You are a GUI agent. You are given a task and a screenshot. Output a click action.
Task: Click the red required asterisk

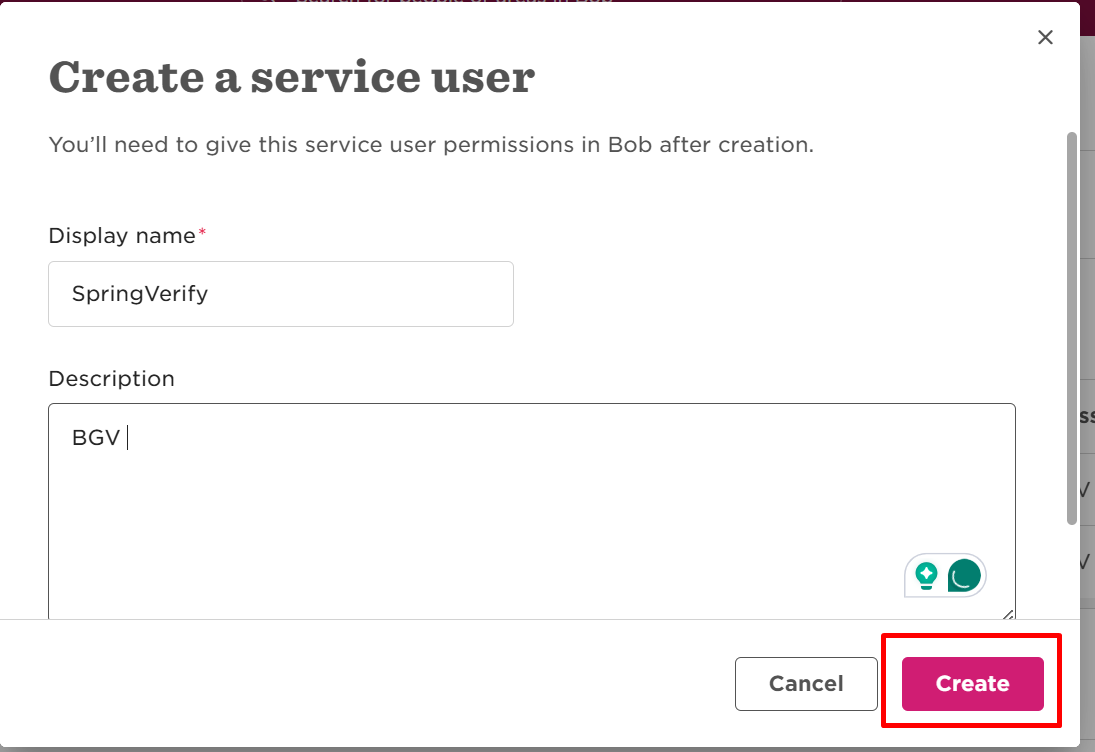(203, 232)
